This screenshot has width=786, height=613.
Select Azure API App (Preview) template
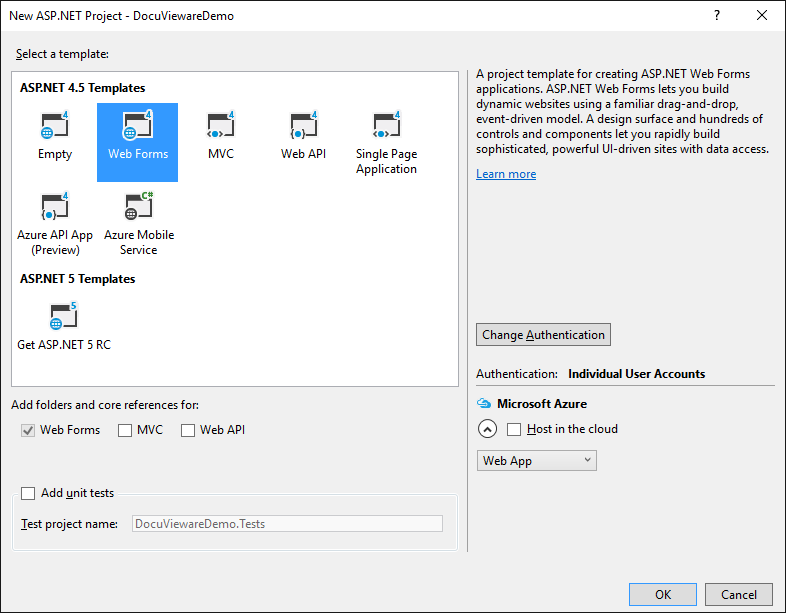(55, 207)
